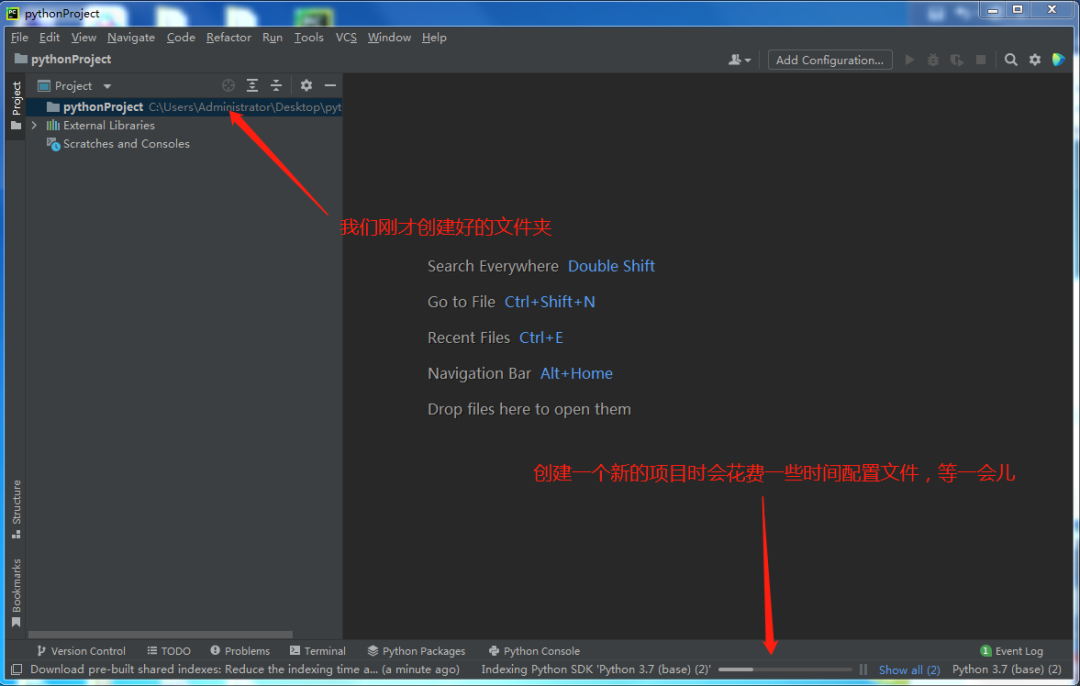Open the Event Log

pos(1011,651)
